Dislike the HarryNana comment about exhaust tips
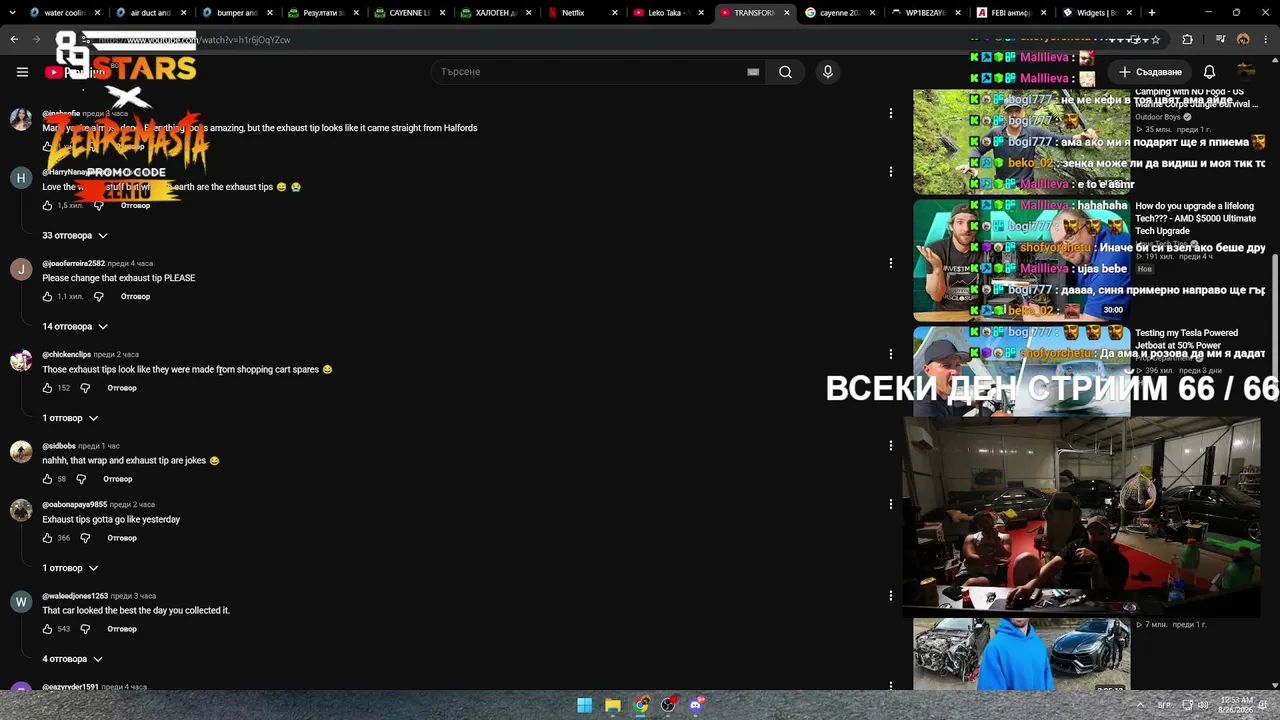 98,206
